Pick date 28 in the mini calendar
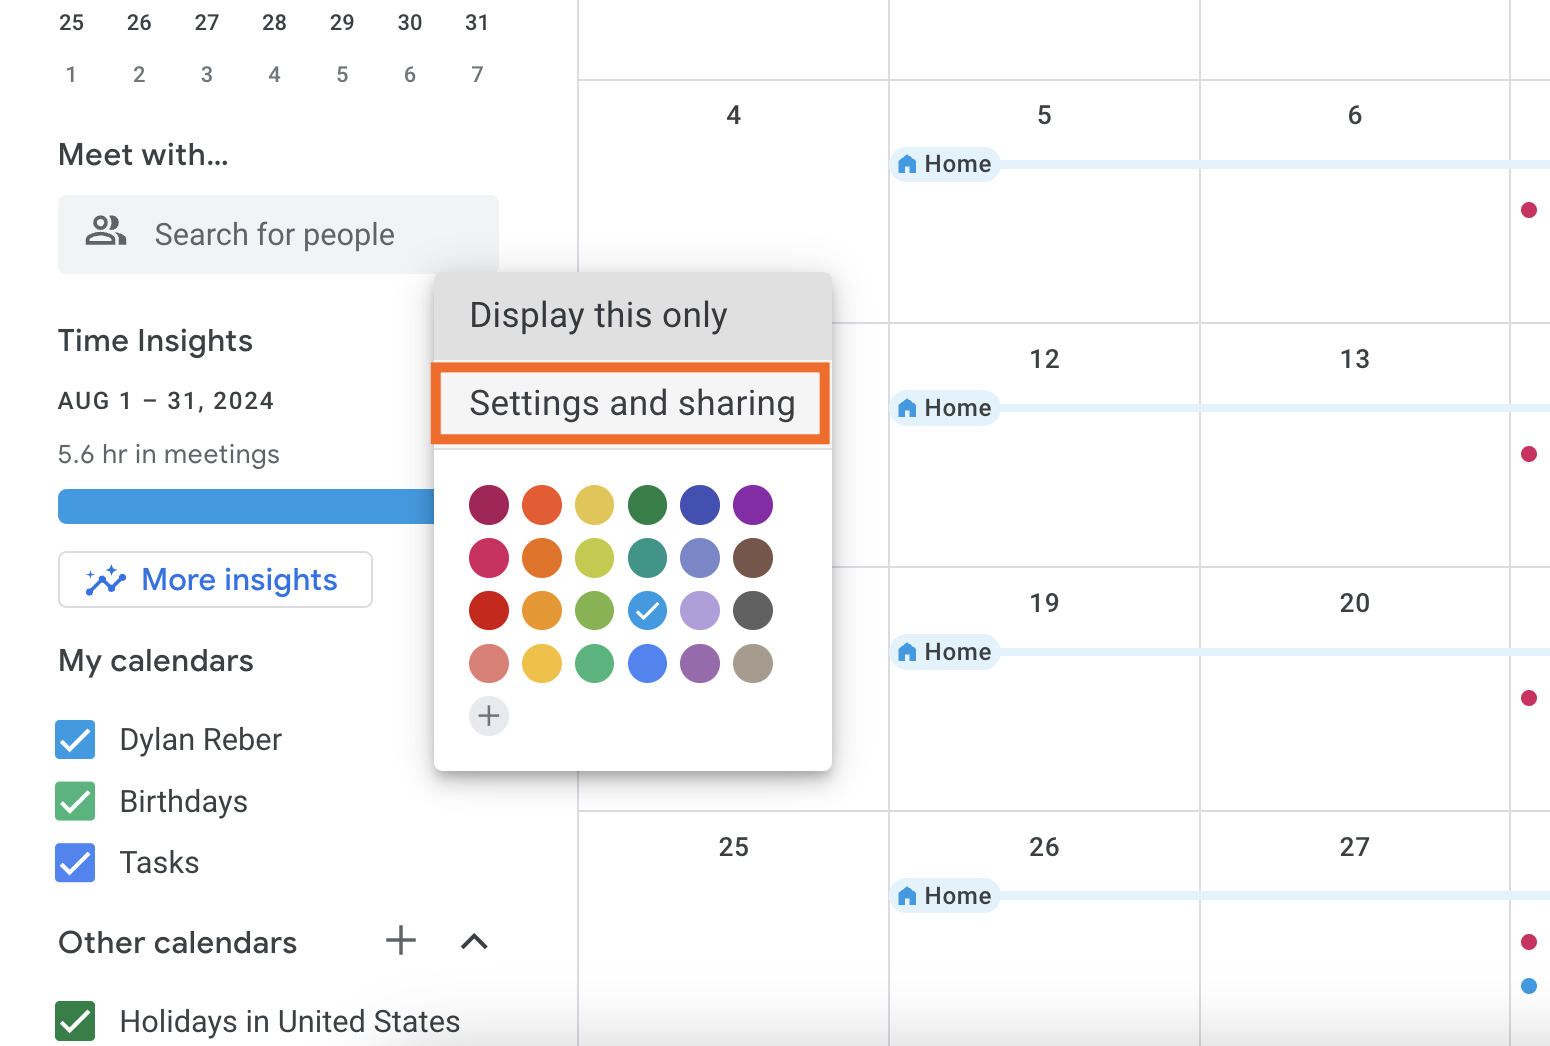 [x=274, y=23]
